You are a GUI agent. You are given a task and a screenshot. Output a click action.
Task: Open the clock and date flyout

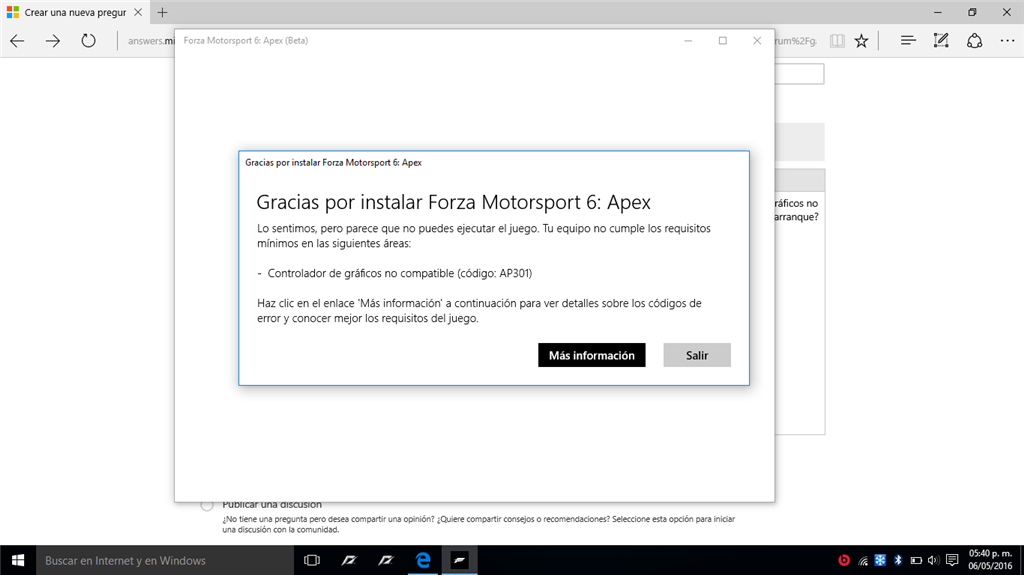tap(990, 560)
